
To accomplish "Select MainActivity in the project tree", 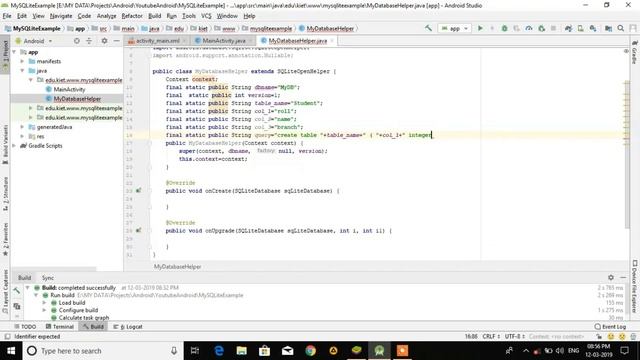I will coord(69,89).
